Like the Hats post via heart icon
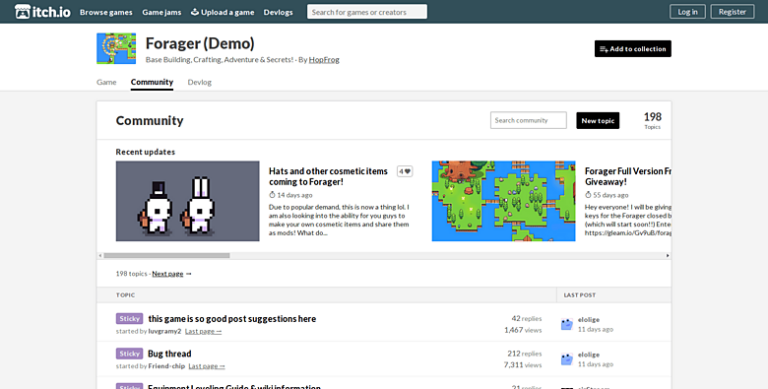The image size is (768, 389). pyautogui.click(x=405, y=171)
